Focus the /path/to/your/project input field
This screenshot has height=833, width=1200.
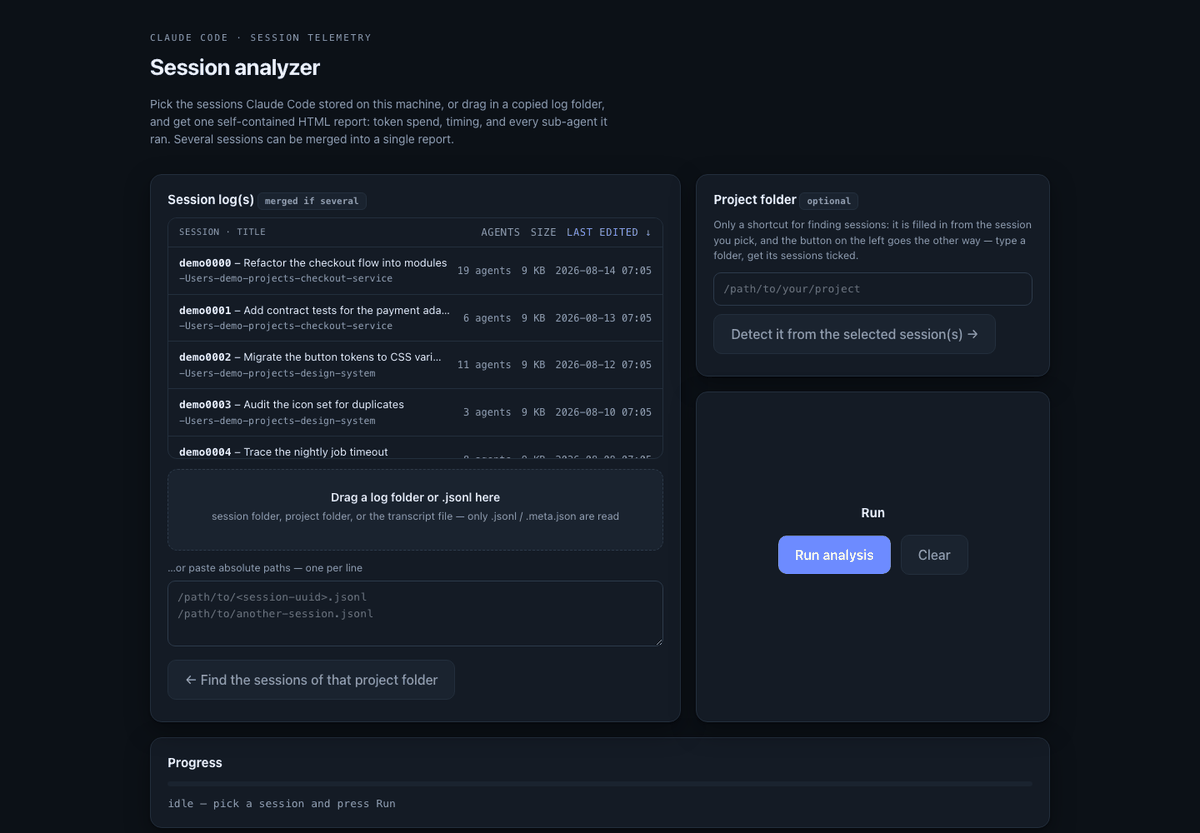(873, 289)
